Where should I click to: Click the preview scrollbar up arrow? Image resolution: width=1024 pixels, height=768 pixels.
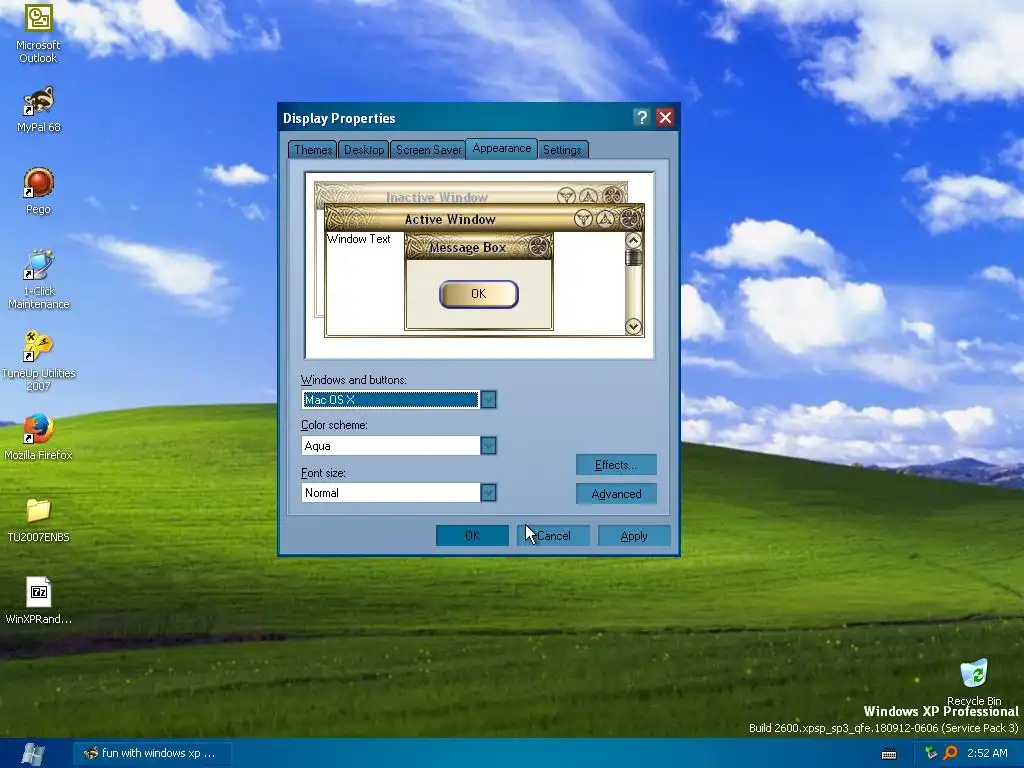click(633, 240)
